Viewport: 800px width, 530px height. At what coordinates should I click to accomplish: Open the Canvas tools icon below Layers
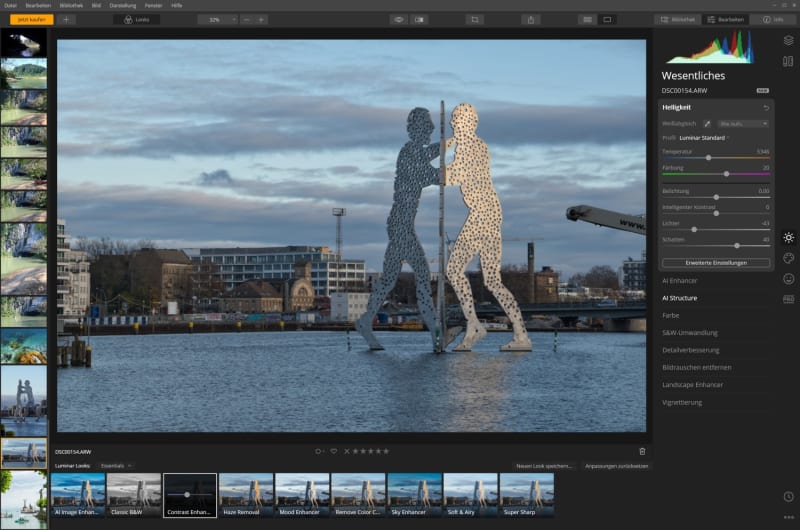point(788,61)
